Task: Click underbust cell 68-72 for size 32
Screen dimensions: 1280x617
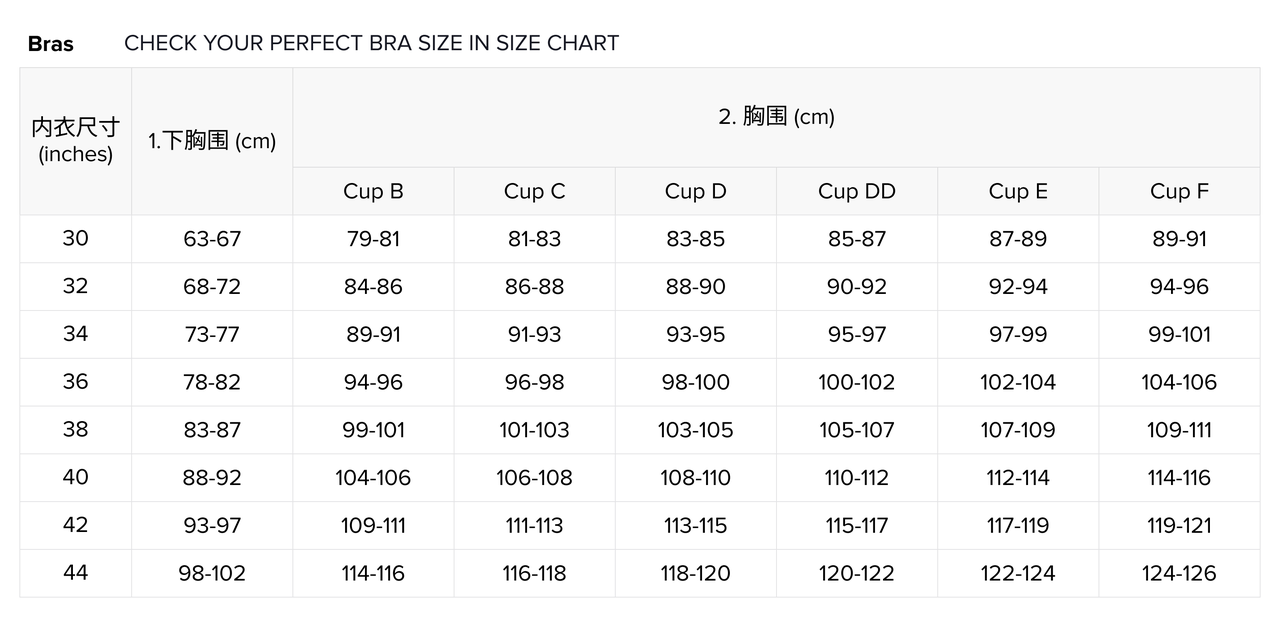Action: 212,287
